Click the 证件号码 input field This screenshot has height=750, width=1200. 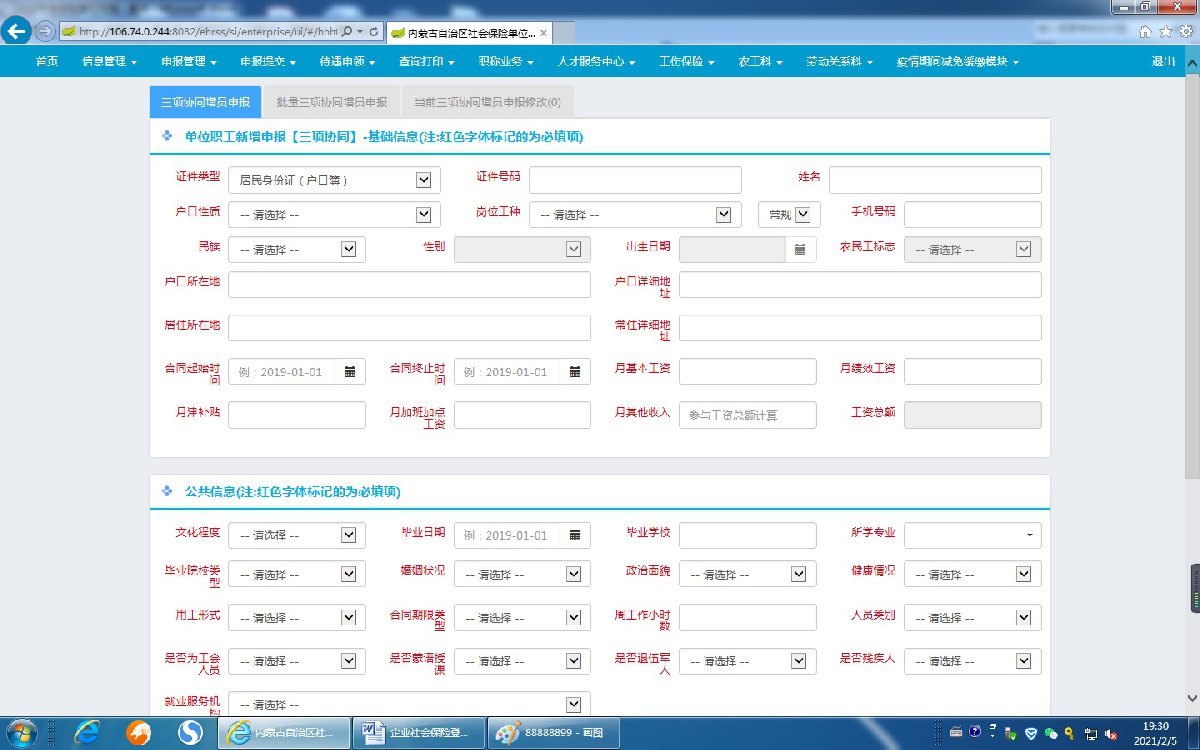pyautogui.click(x=635, y=180)
